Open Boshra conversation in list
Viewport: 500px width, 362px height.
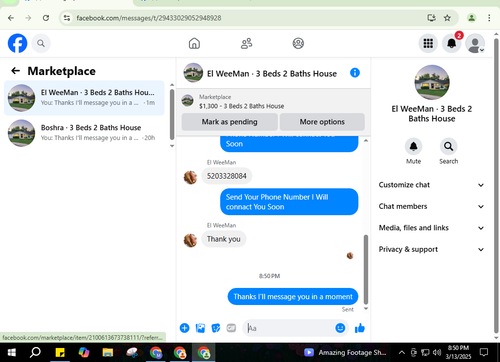tap(84, 133)
